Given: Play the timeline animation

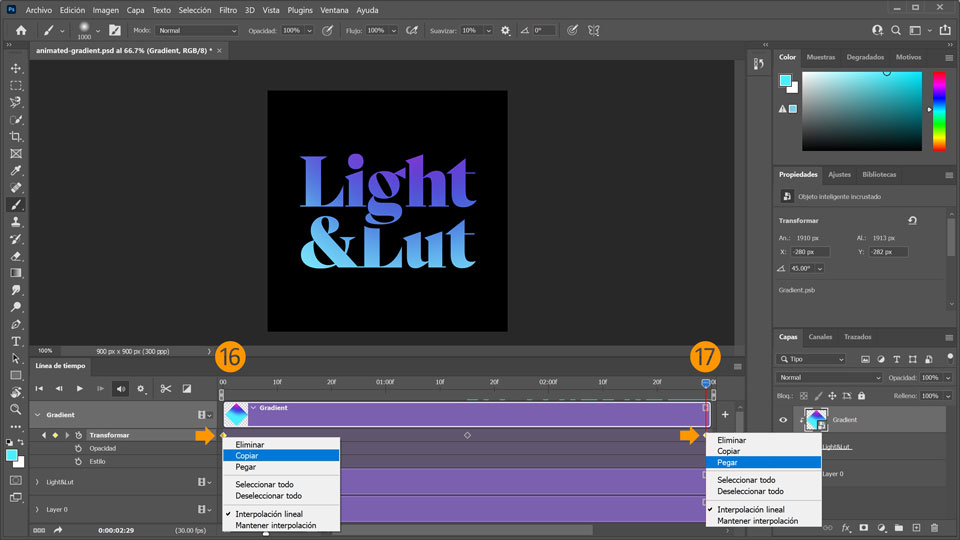Looking at the screenshot, I should click(79, 389).
